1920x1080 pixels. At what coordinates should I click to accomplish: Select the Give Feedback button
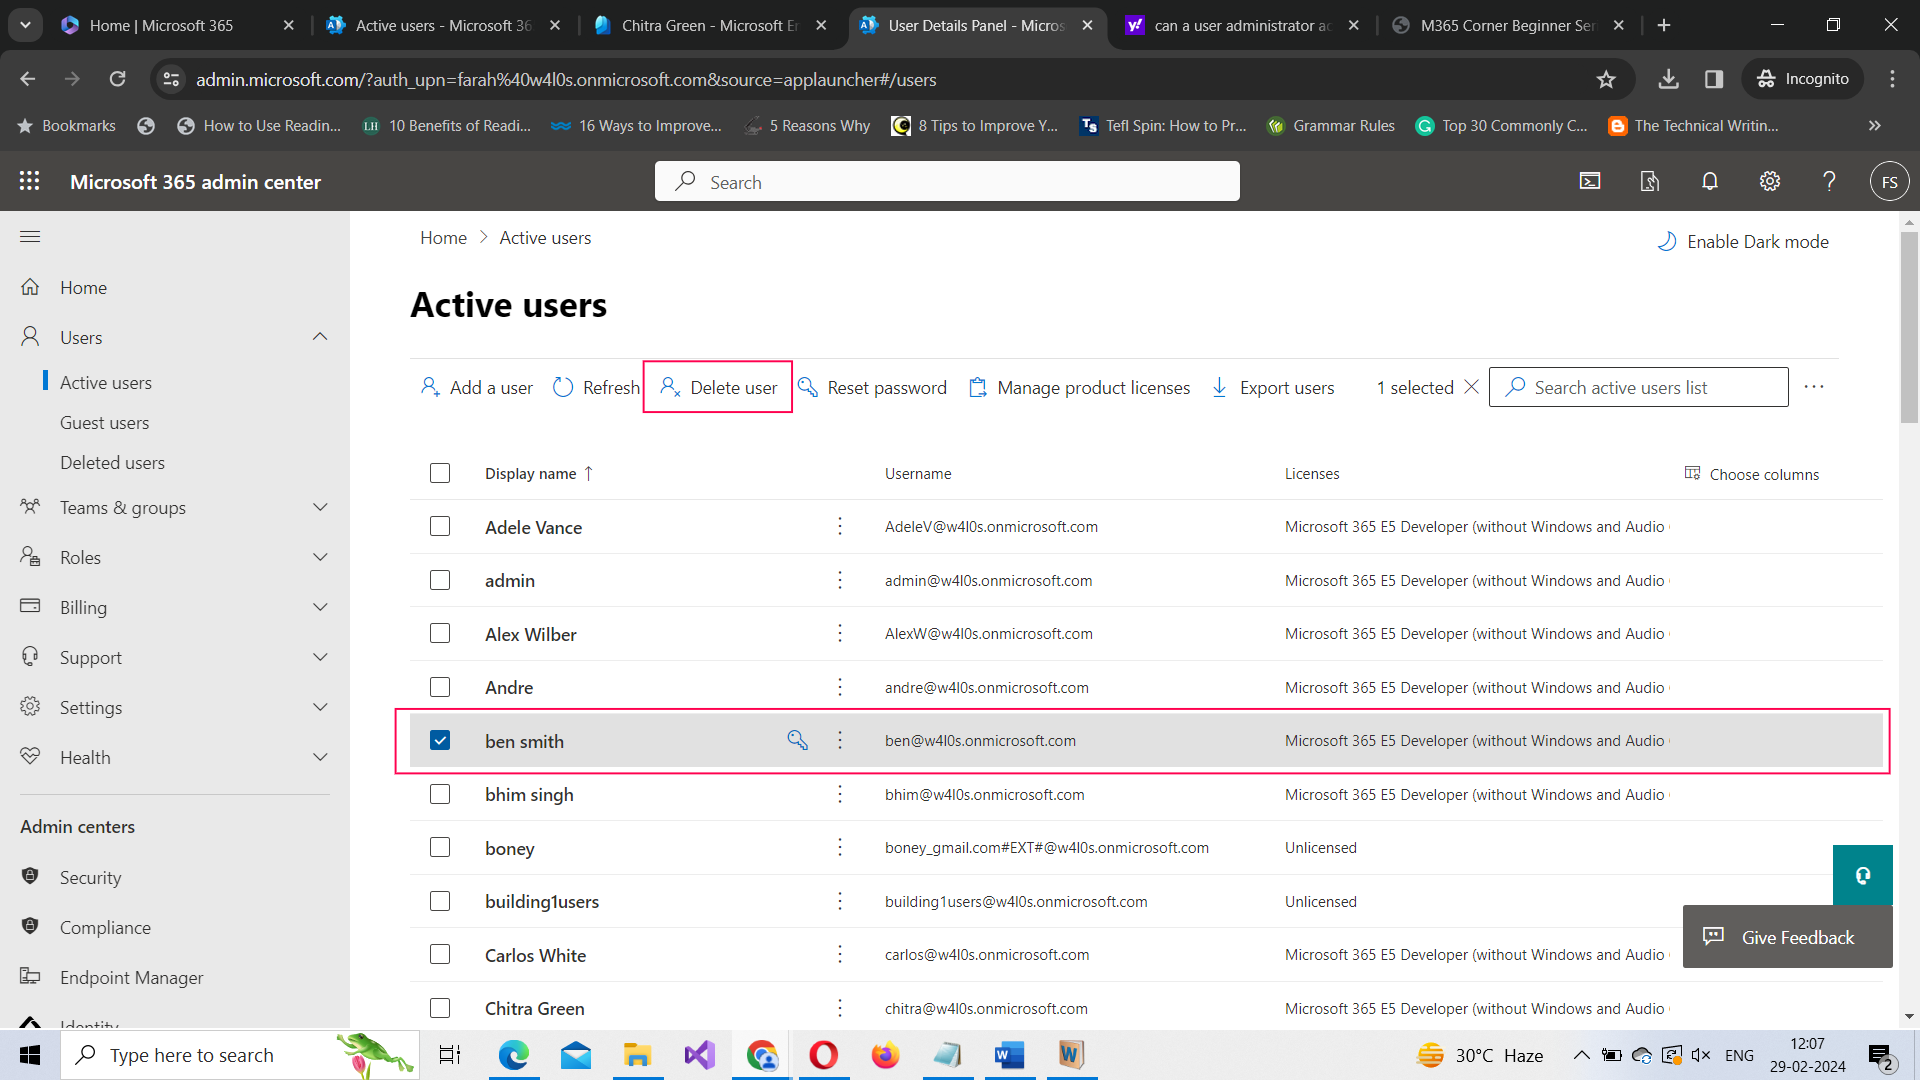1787,937
